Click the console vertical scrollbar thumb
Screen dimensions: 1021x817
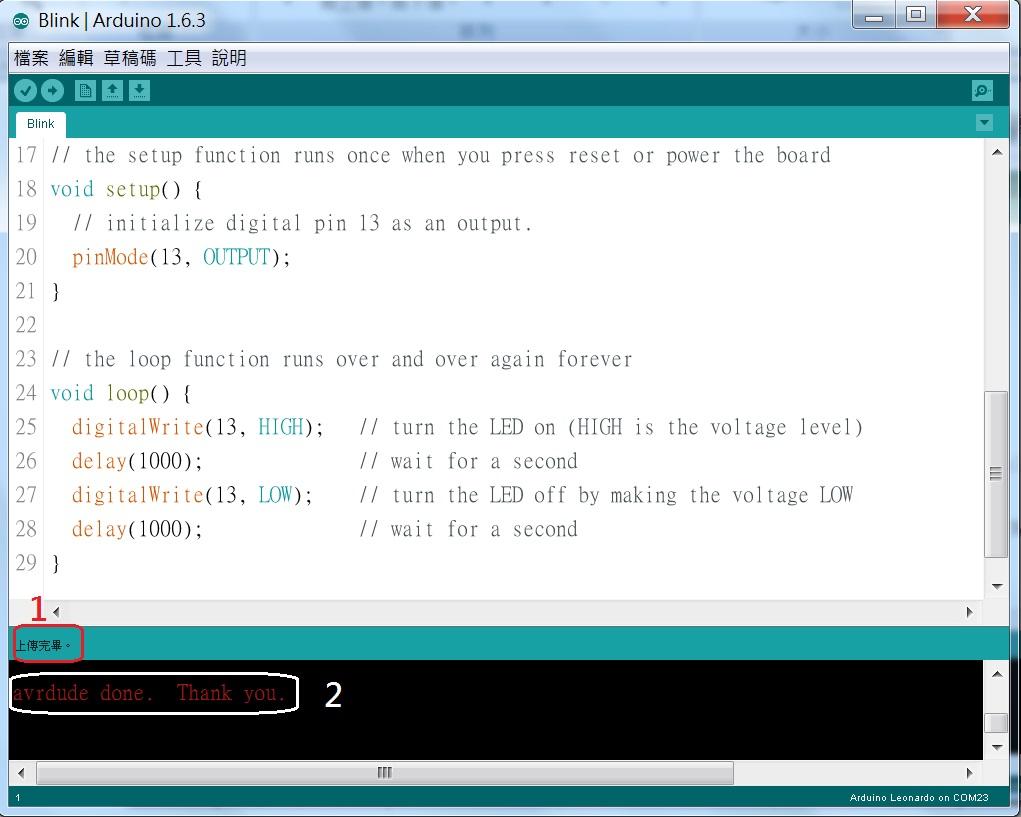[997, 723]
